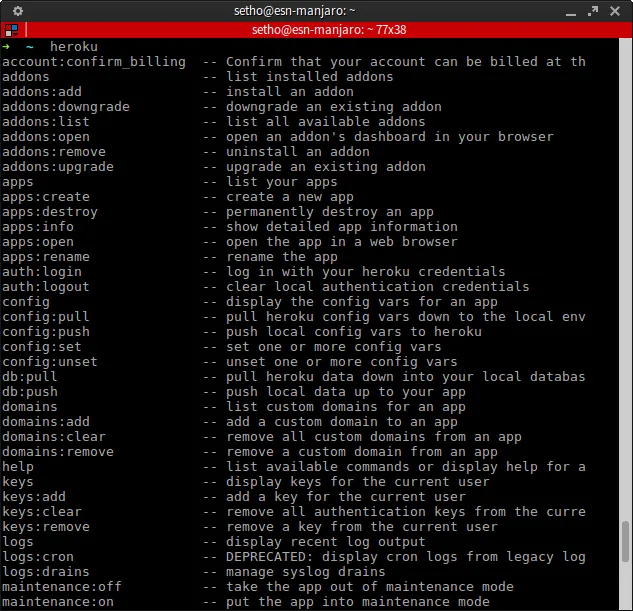Select the 'config:pull' completion entry
633x611 pixels.
[x=46, y=317]
